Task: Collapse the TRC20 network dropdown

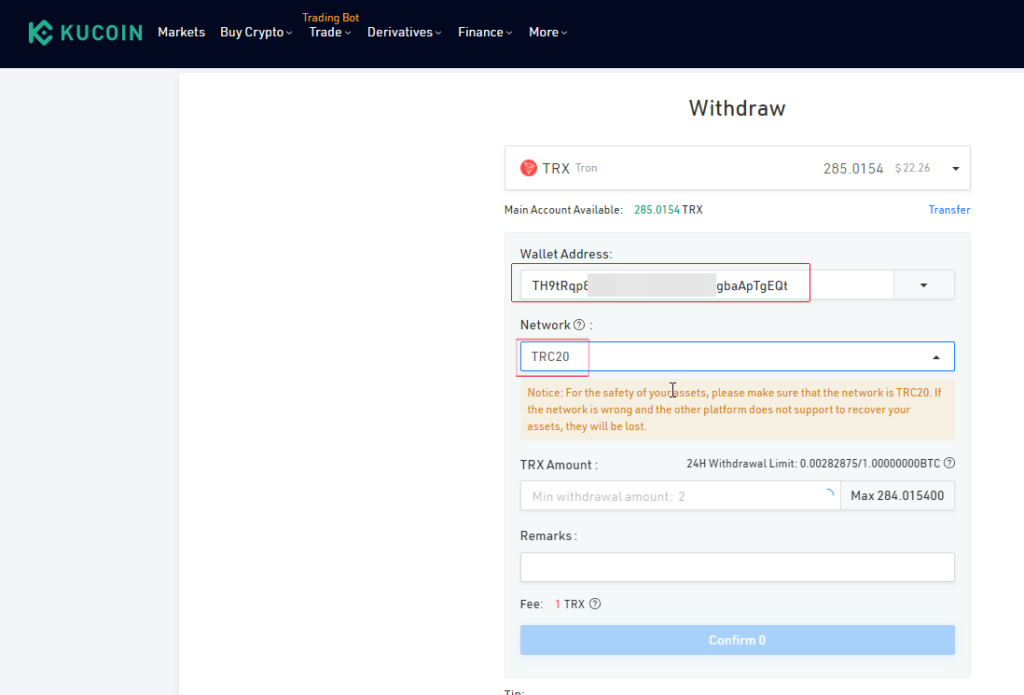Action: coord(936,357)
